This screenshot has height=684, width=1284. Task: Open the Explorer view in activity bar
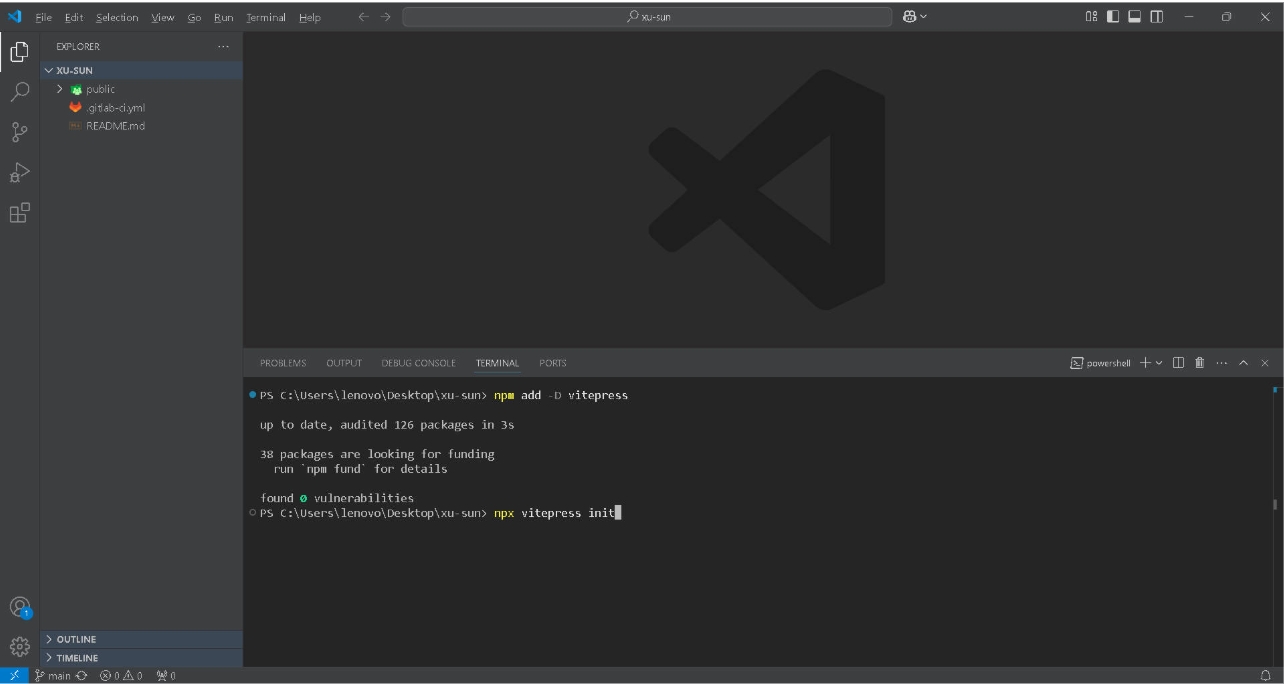[19, 53]
